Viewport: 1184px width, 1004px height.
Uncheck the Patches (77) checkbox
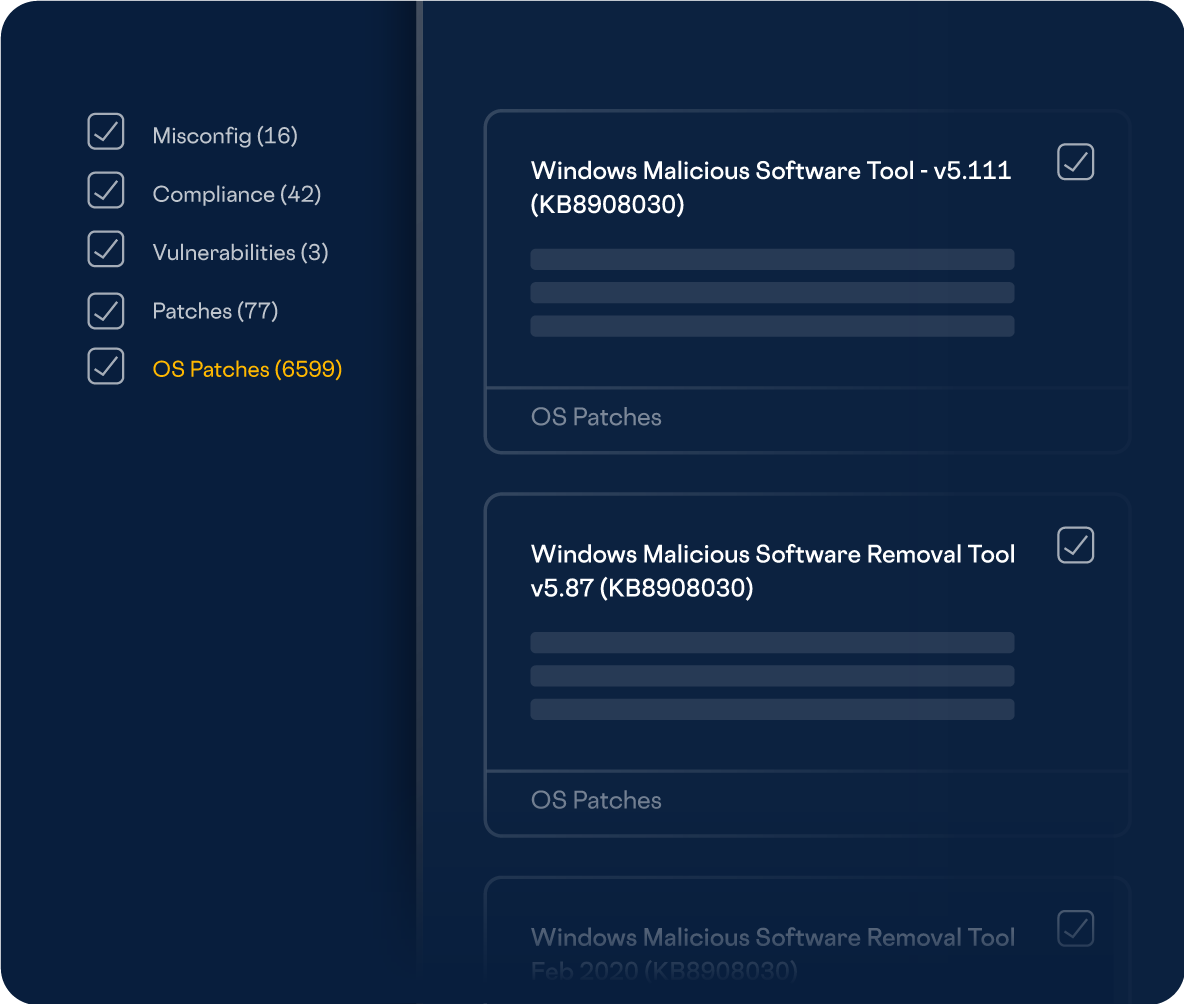tap(106, 311)
